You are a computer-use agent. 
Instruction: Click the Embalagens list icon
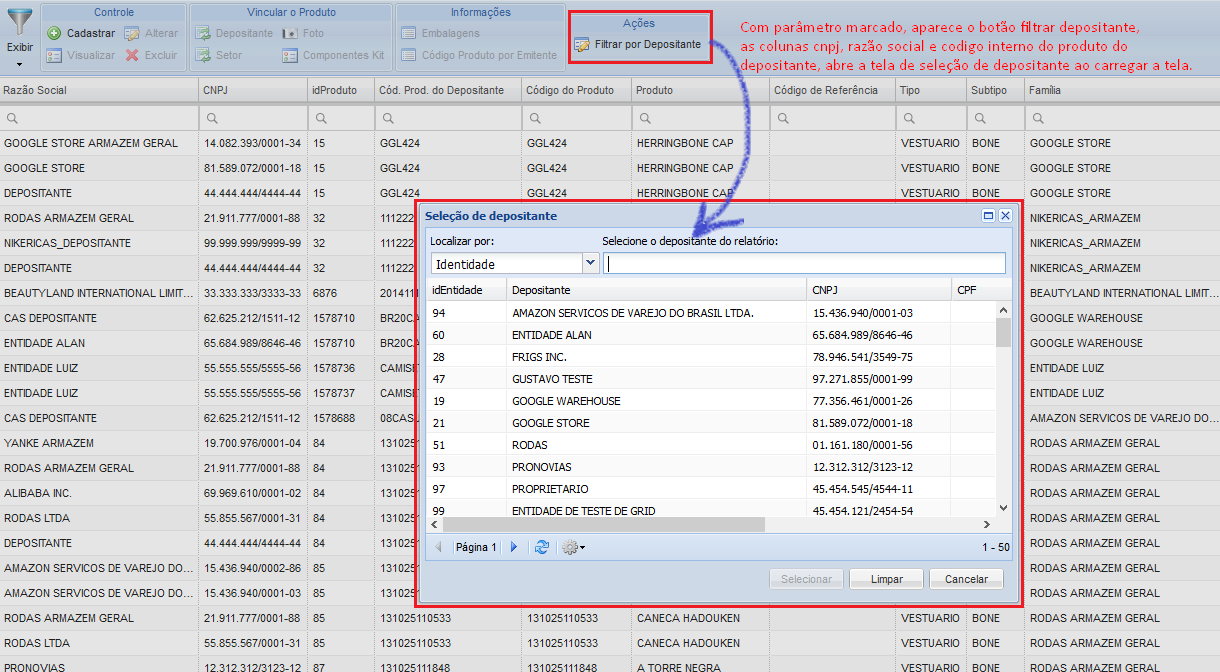point(408,33)
